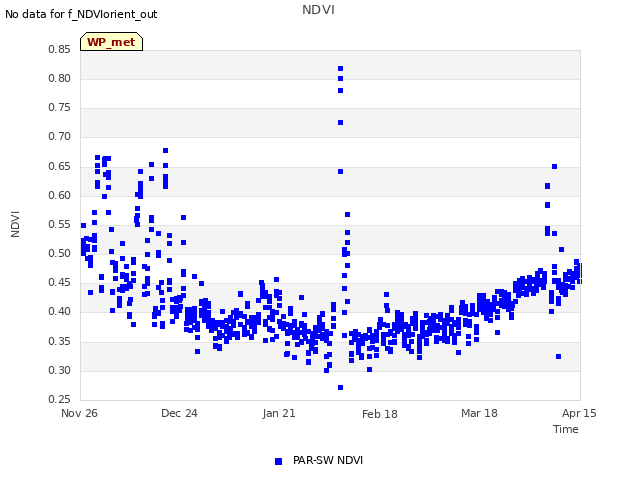Click the Feb 18 x-axis label
640x480 pixels.
[380, 414]
